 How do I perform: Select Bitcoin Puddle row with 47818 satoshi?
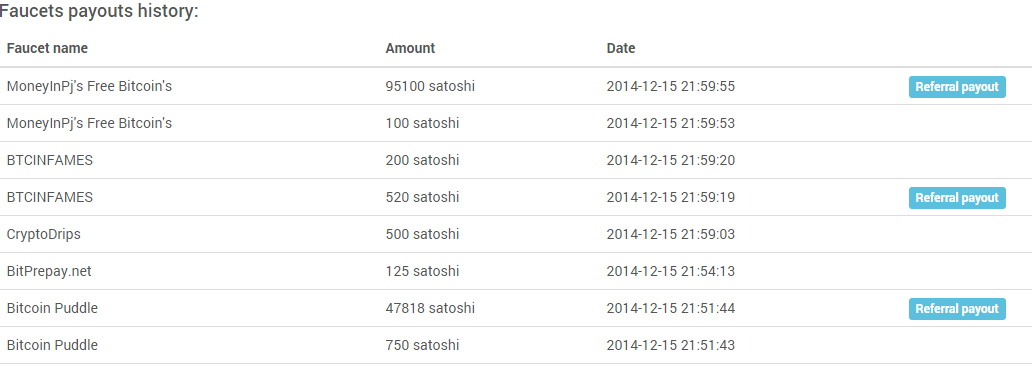click(516, 308)
